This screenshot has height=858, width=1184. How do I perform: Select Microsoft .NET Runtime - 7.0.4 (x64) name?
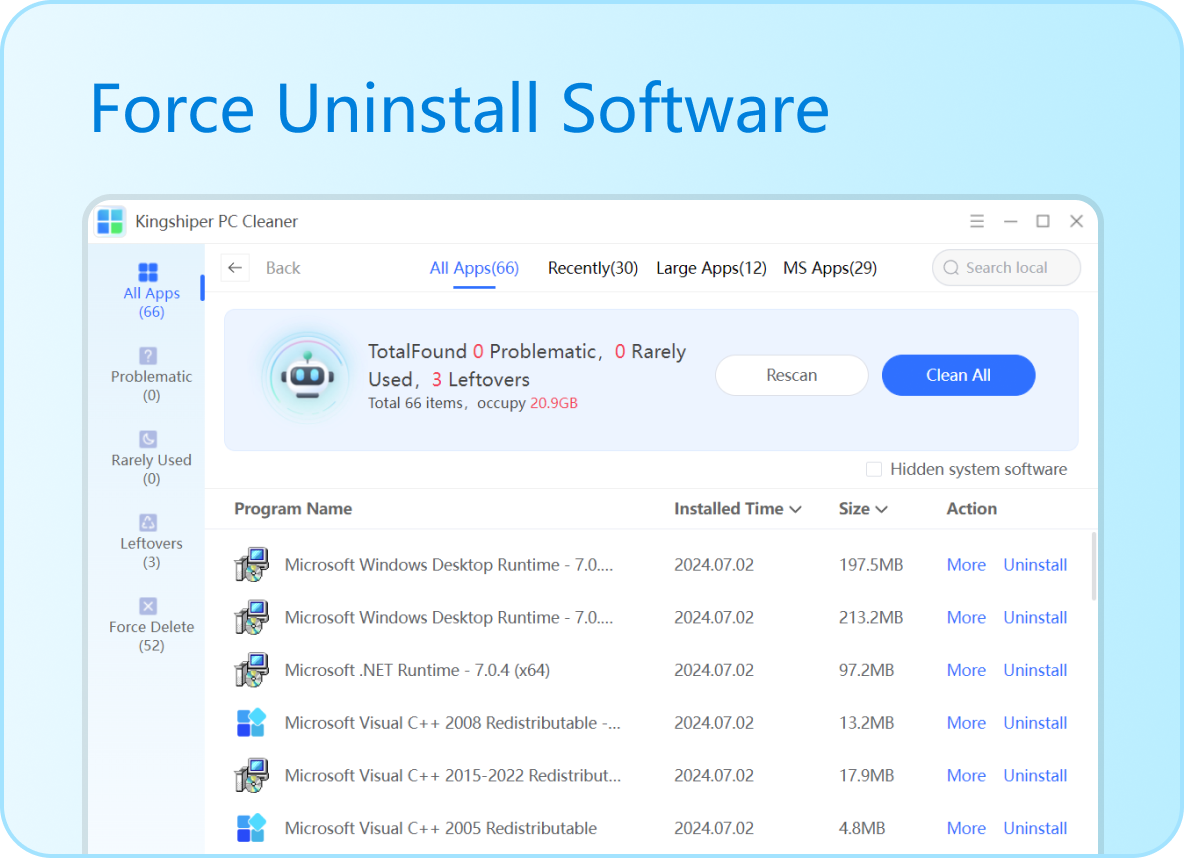pos(417,670)
